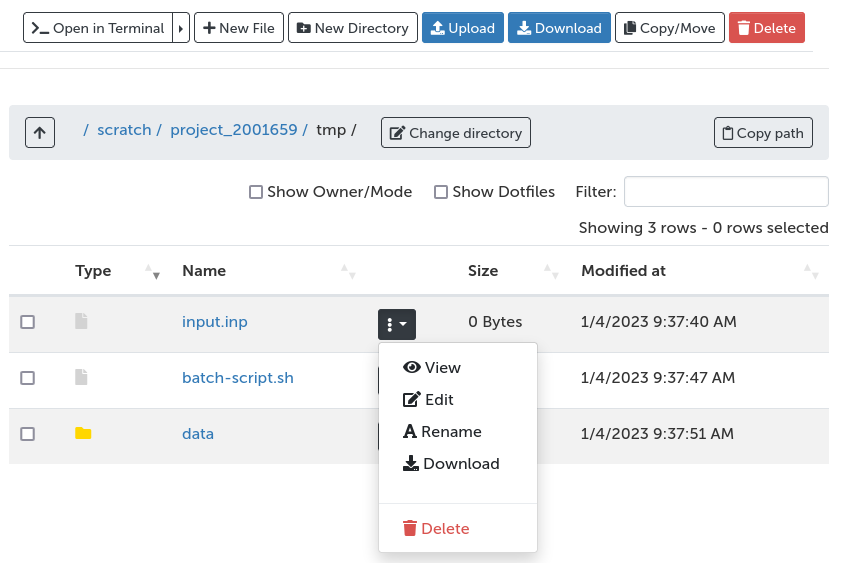
Task: Click the Size column header
Action: [x=483, y=271]
